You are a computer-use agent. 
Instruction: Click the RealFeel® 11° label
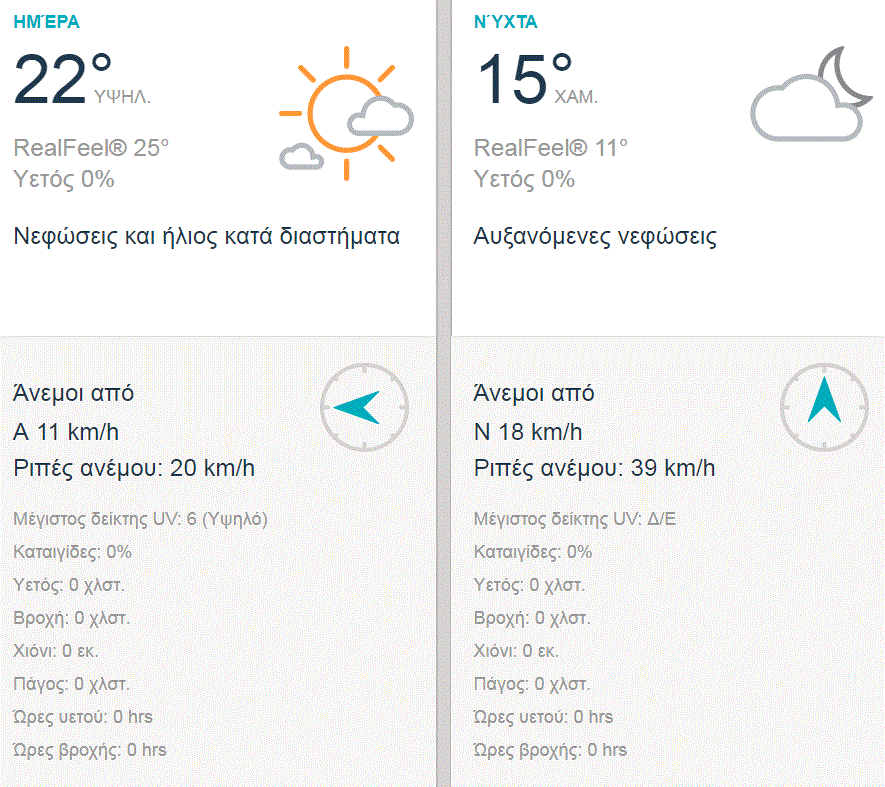pyautogui.click(x=551, y=148)
